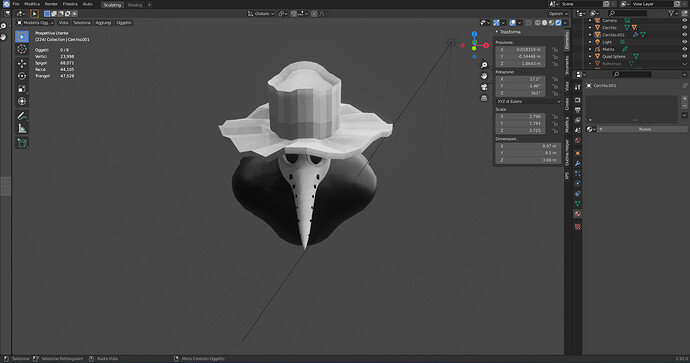The image size is (690, 363).
Task: Toggle camera view with the camera gizmo
Action: point(484,87)
